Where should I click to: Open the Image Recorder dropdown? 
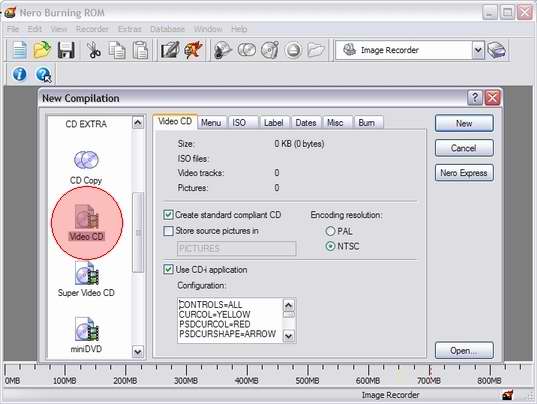coord(478,50)
